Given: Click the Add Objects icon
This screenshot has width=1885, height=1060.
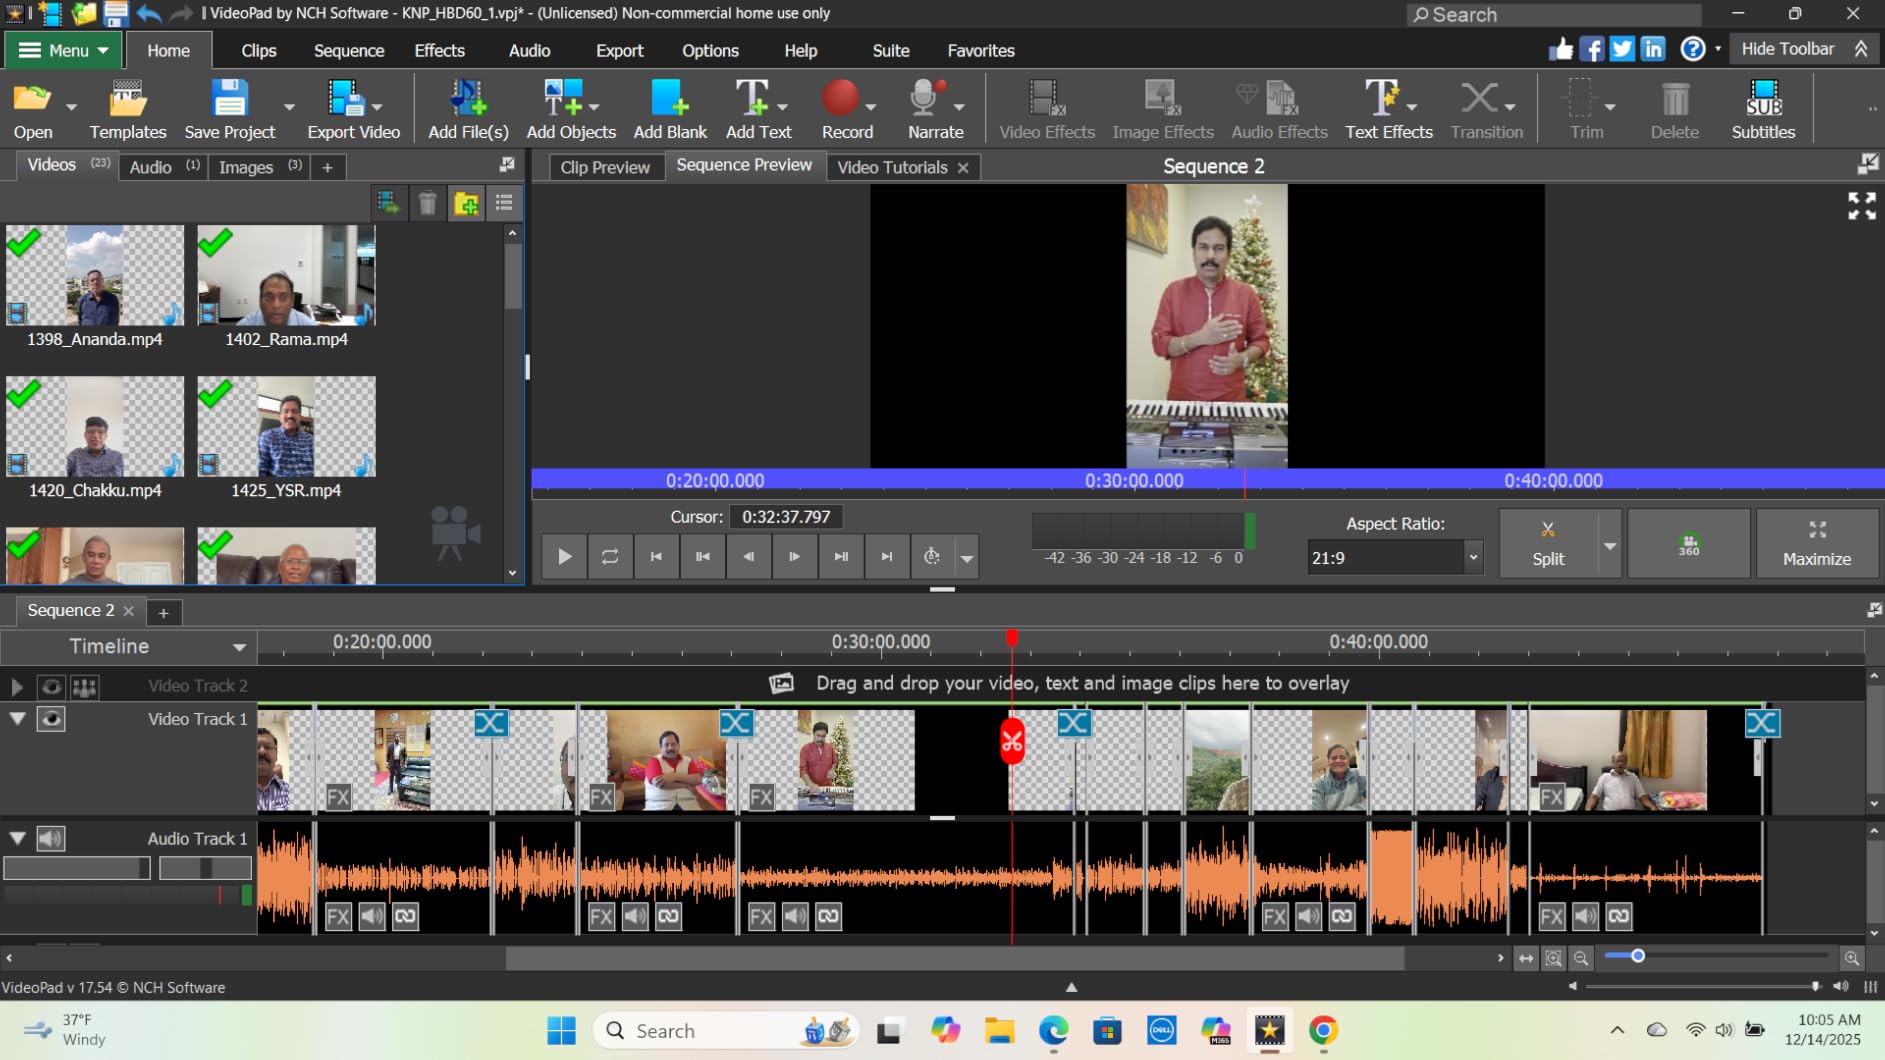Looking at the screenshot, I should coord(571,109).
